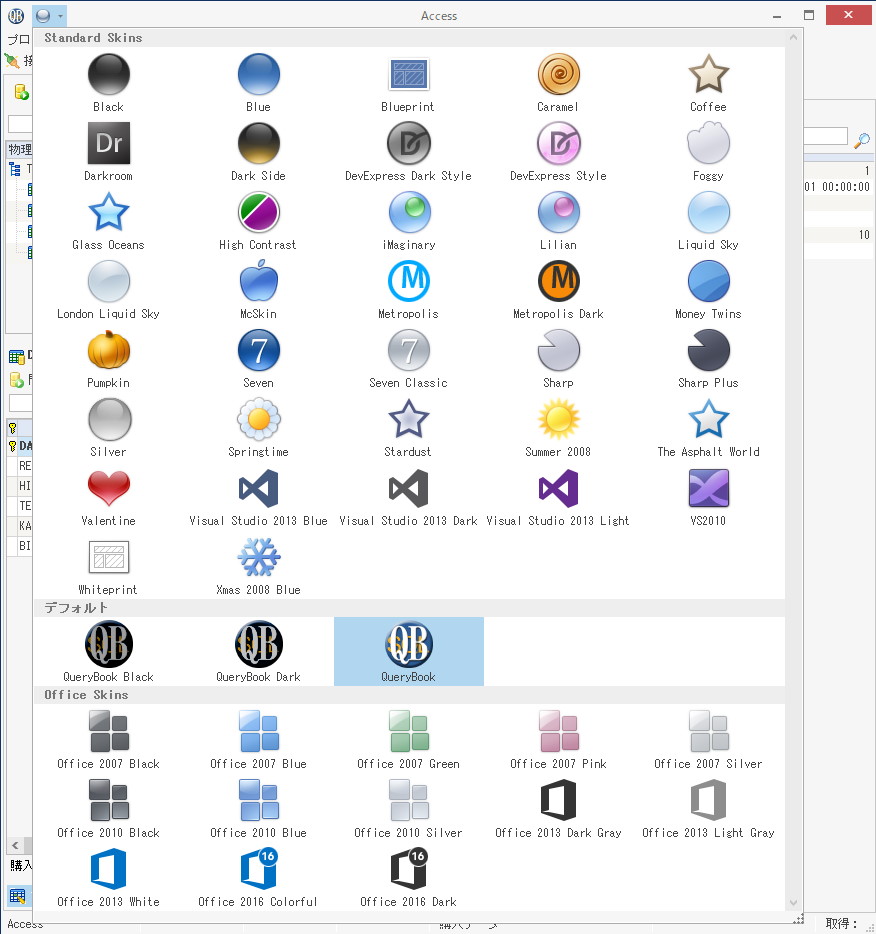The image size is (876, 934).
Task: Choose Office 2016 Dark skin
Action: pos(409,877)
